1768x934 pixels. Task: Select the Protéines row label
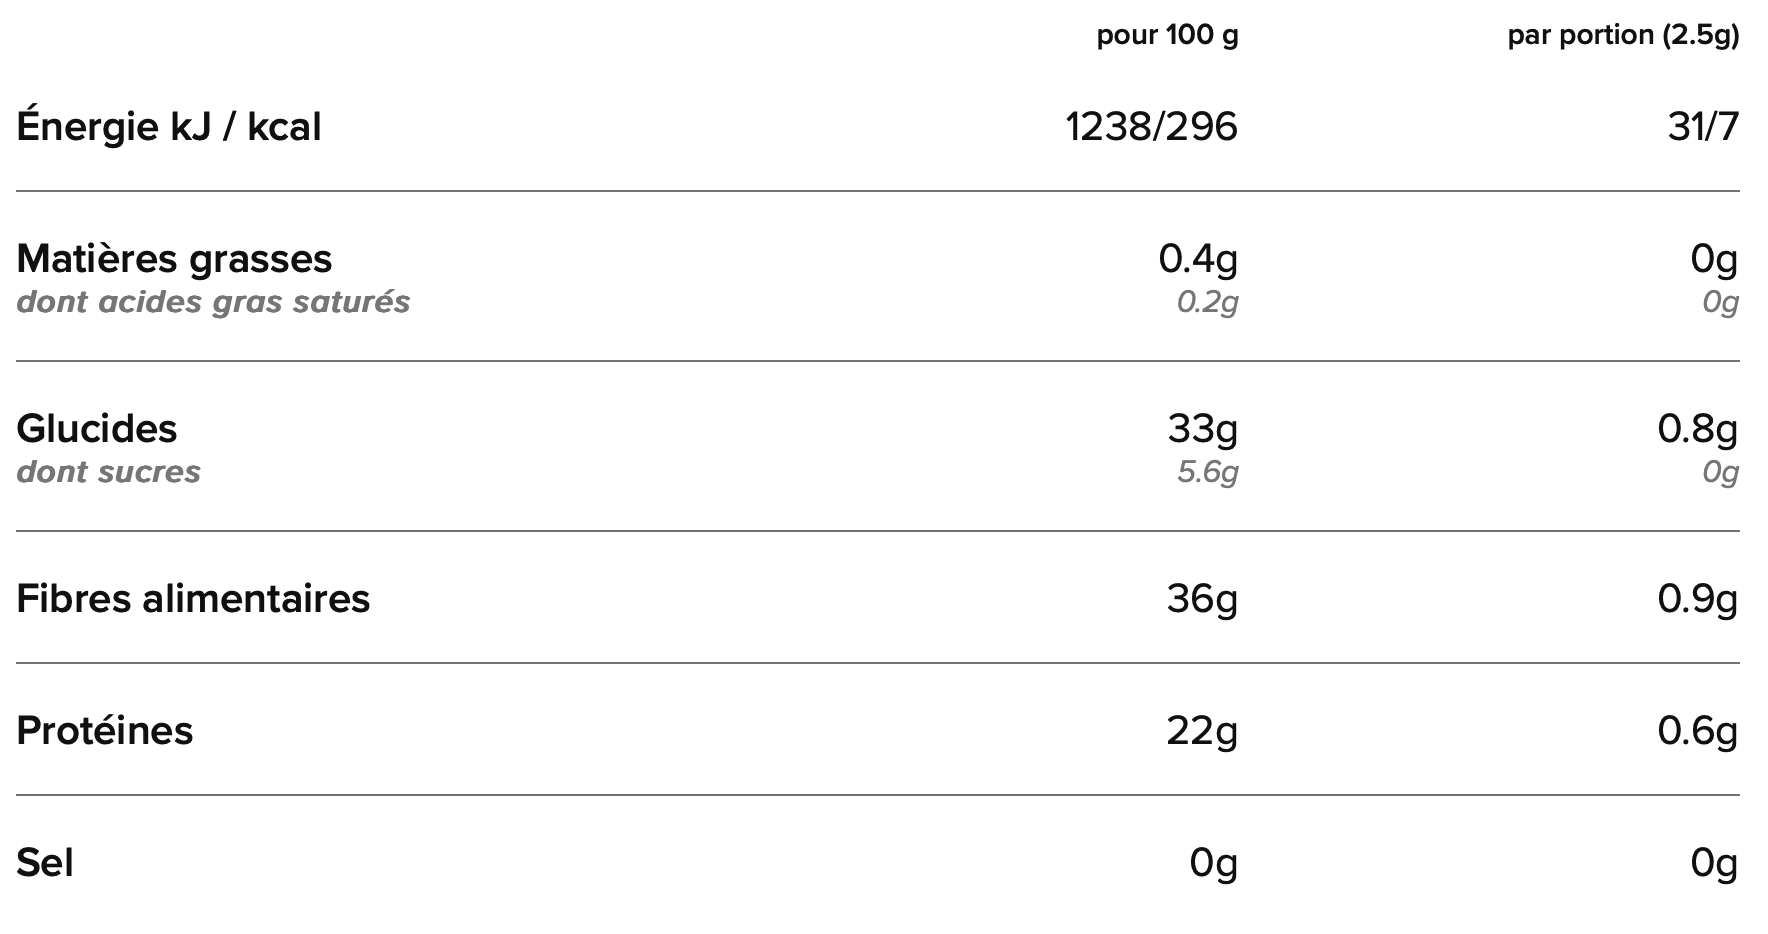point(104,730)
